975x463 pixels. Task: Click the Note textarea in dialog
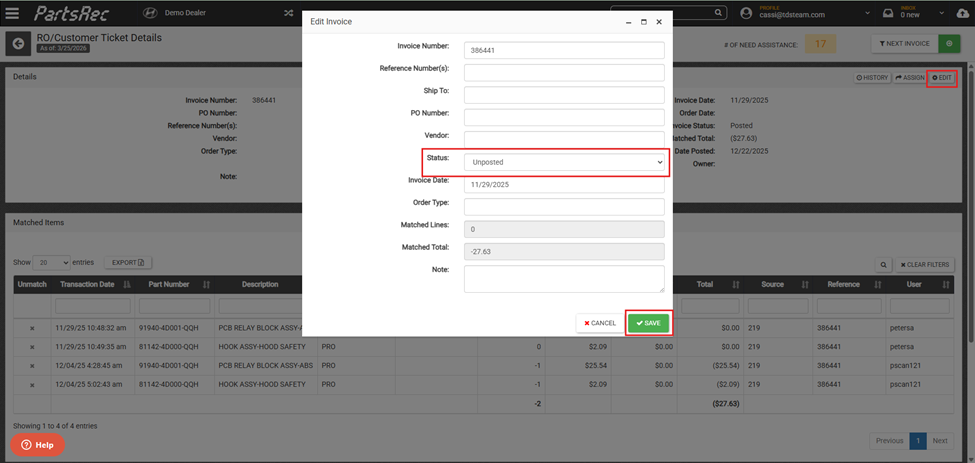(x=564, y=279)
